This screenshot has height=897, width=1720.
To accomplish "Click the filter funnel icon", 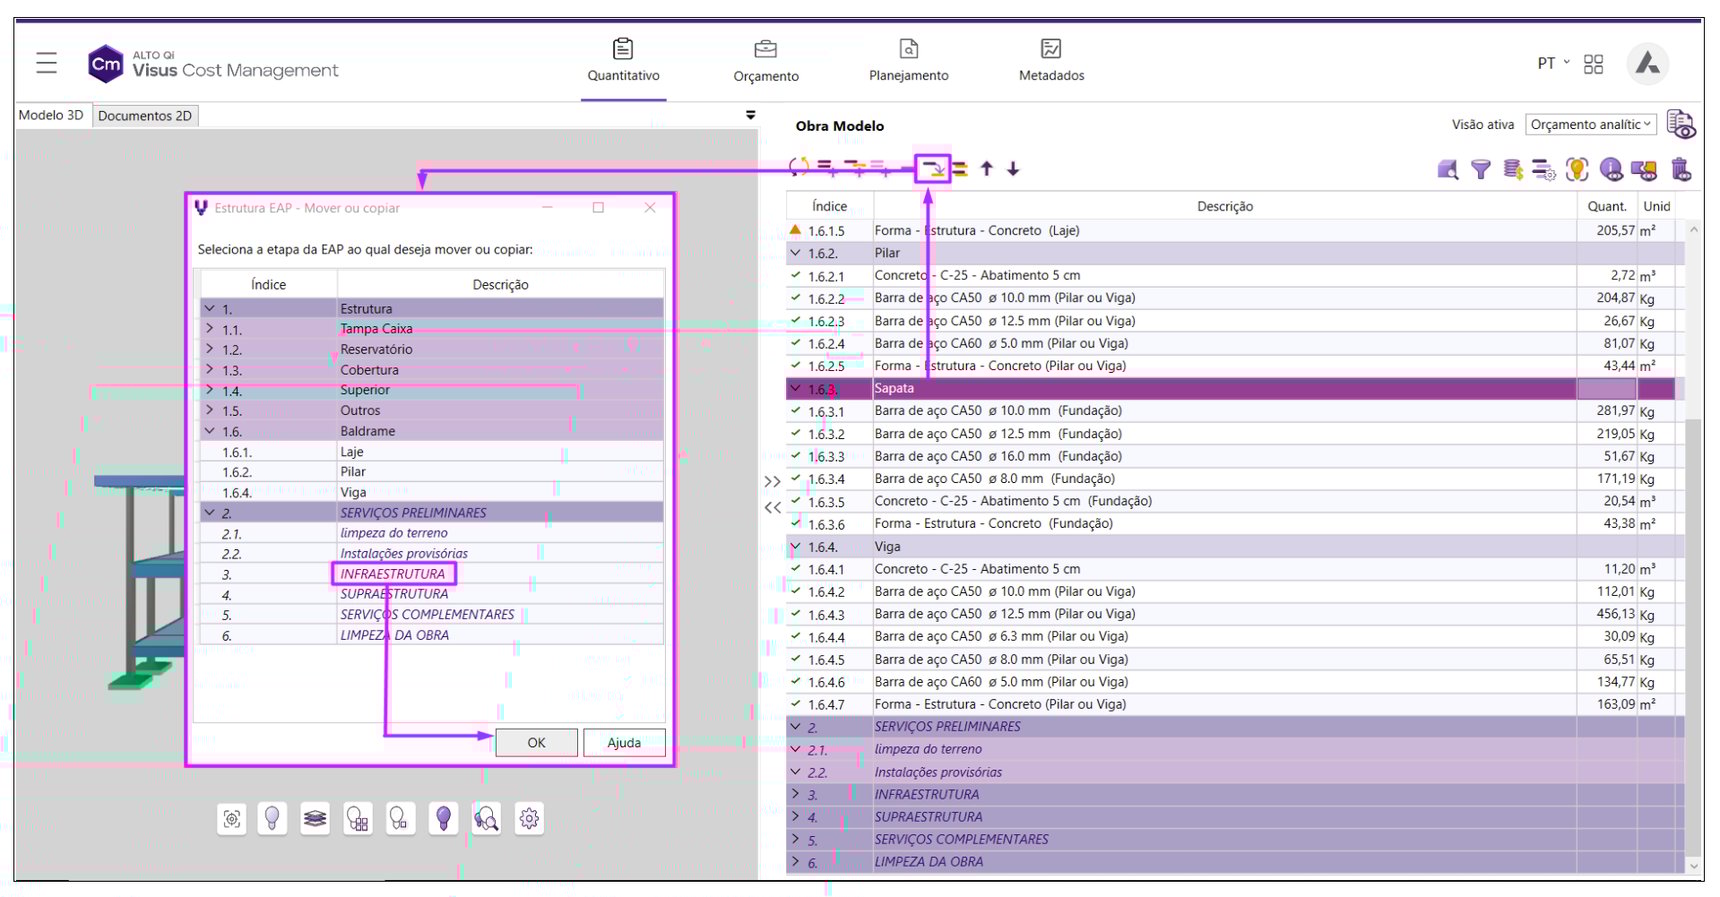I will point(1480,170).
